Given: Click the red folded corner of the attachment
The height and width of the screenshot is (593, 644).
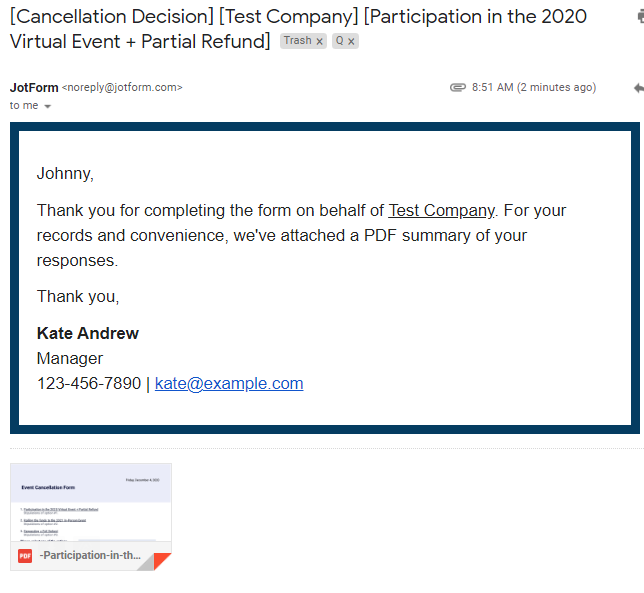Looking at the screenshot, I should [161, 561].
